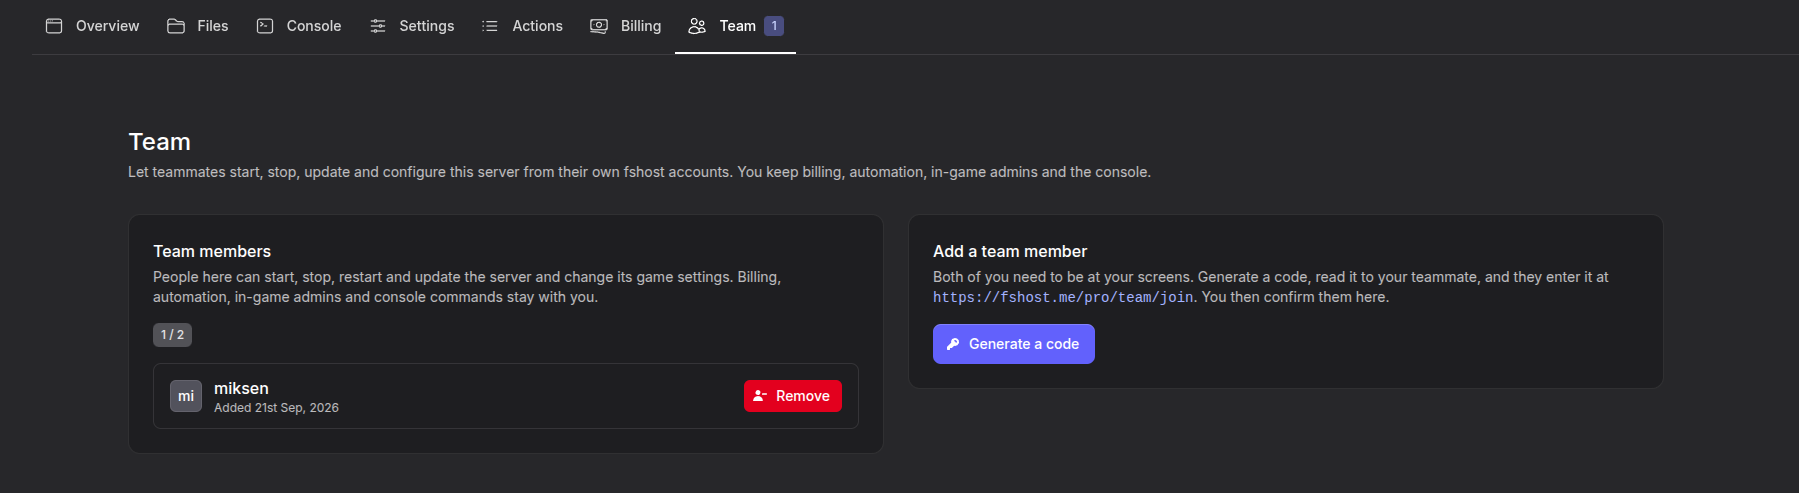This screenshot has width=1799, height=493.
Task: Click the 1 / 2 member count badge
Action: (x=172, y=335)
